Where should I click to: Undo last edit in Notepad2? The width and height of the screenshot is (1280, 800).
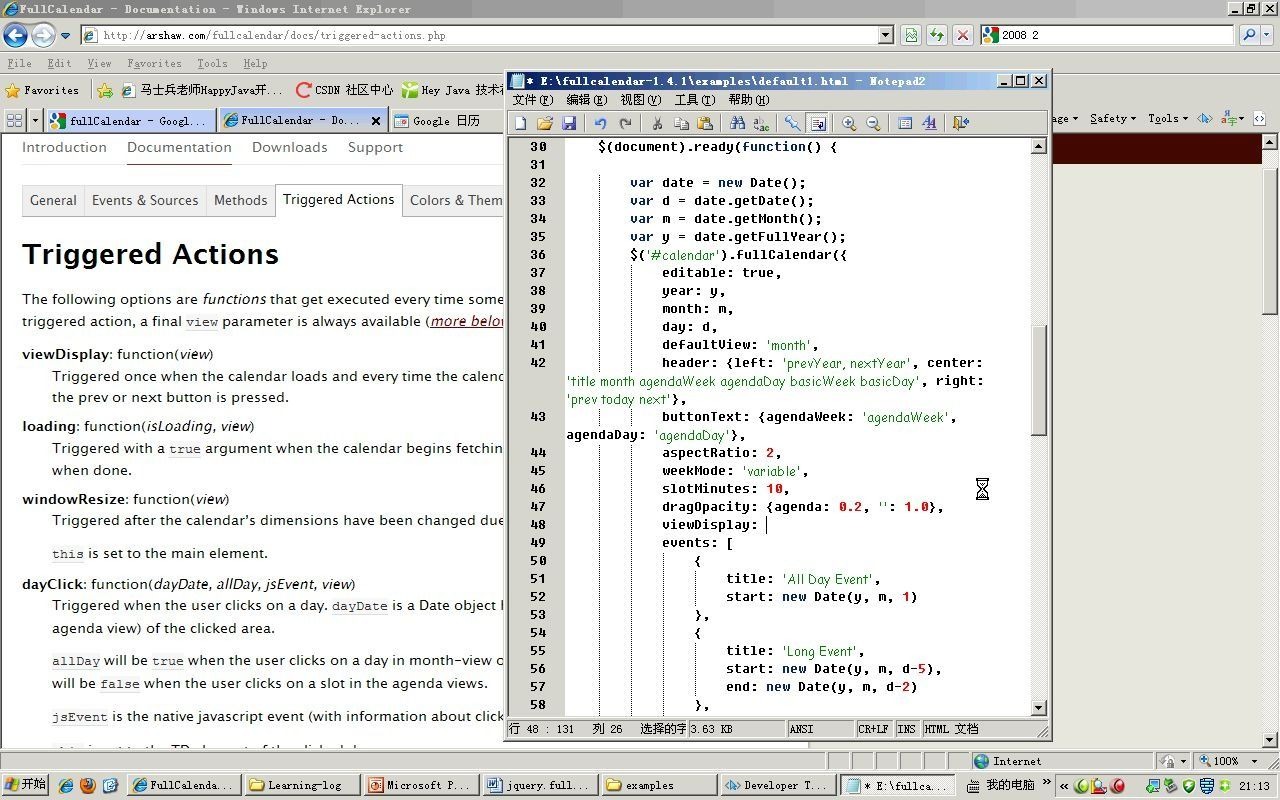coord(601,123)
